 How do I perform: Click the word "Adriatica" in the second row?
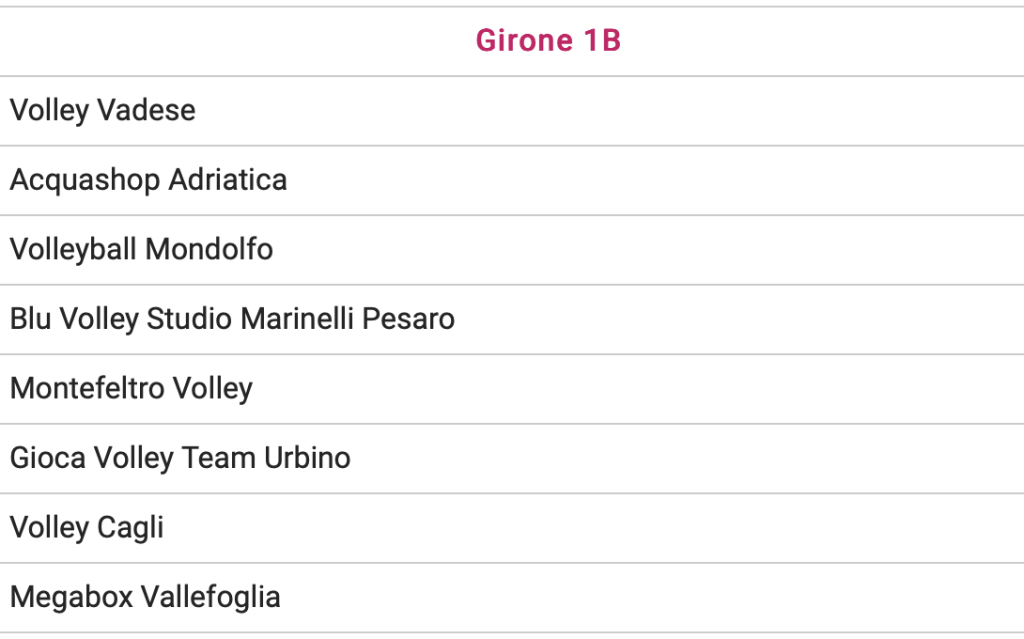pos(228,180)
